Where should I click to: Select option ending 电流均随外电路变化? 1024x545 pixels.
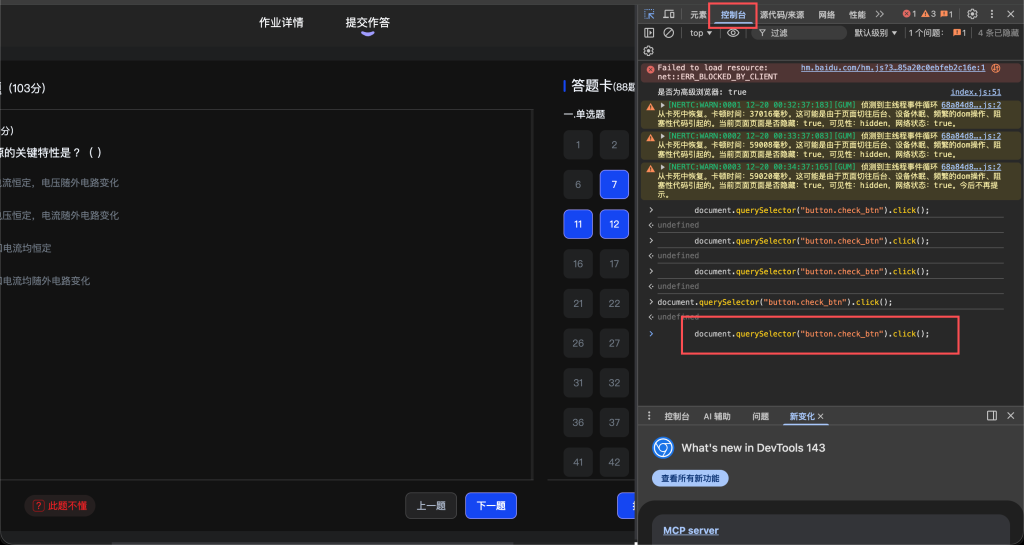click(x=46, y=281)
